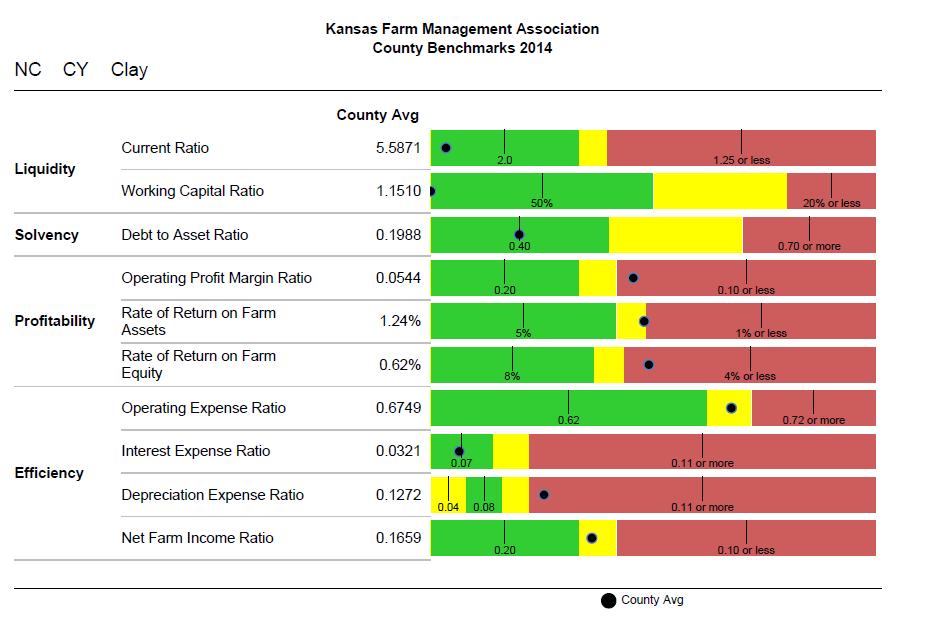Viewport: 936px width, 643px height.
Task: Click the County Avg legend dot
Action: (608, 601)
